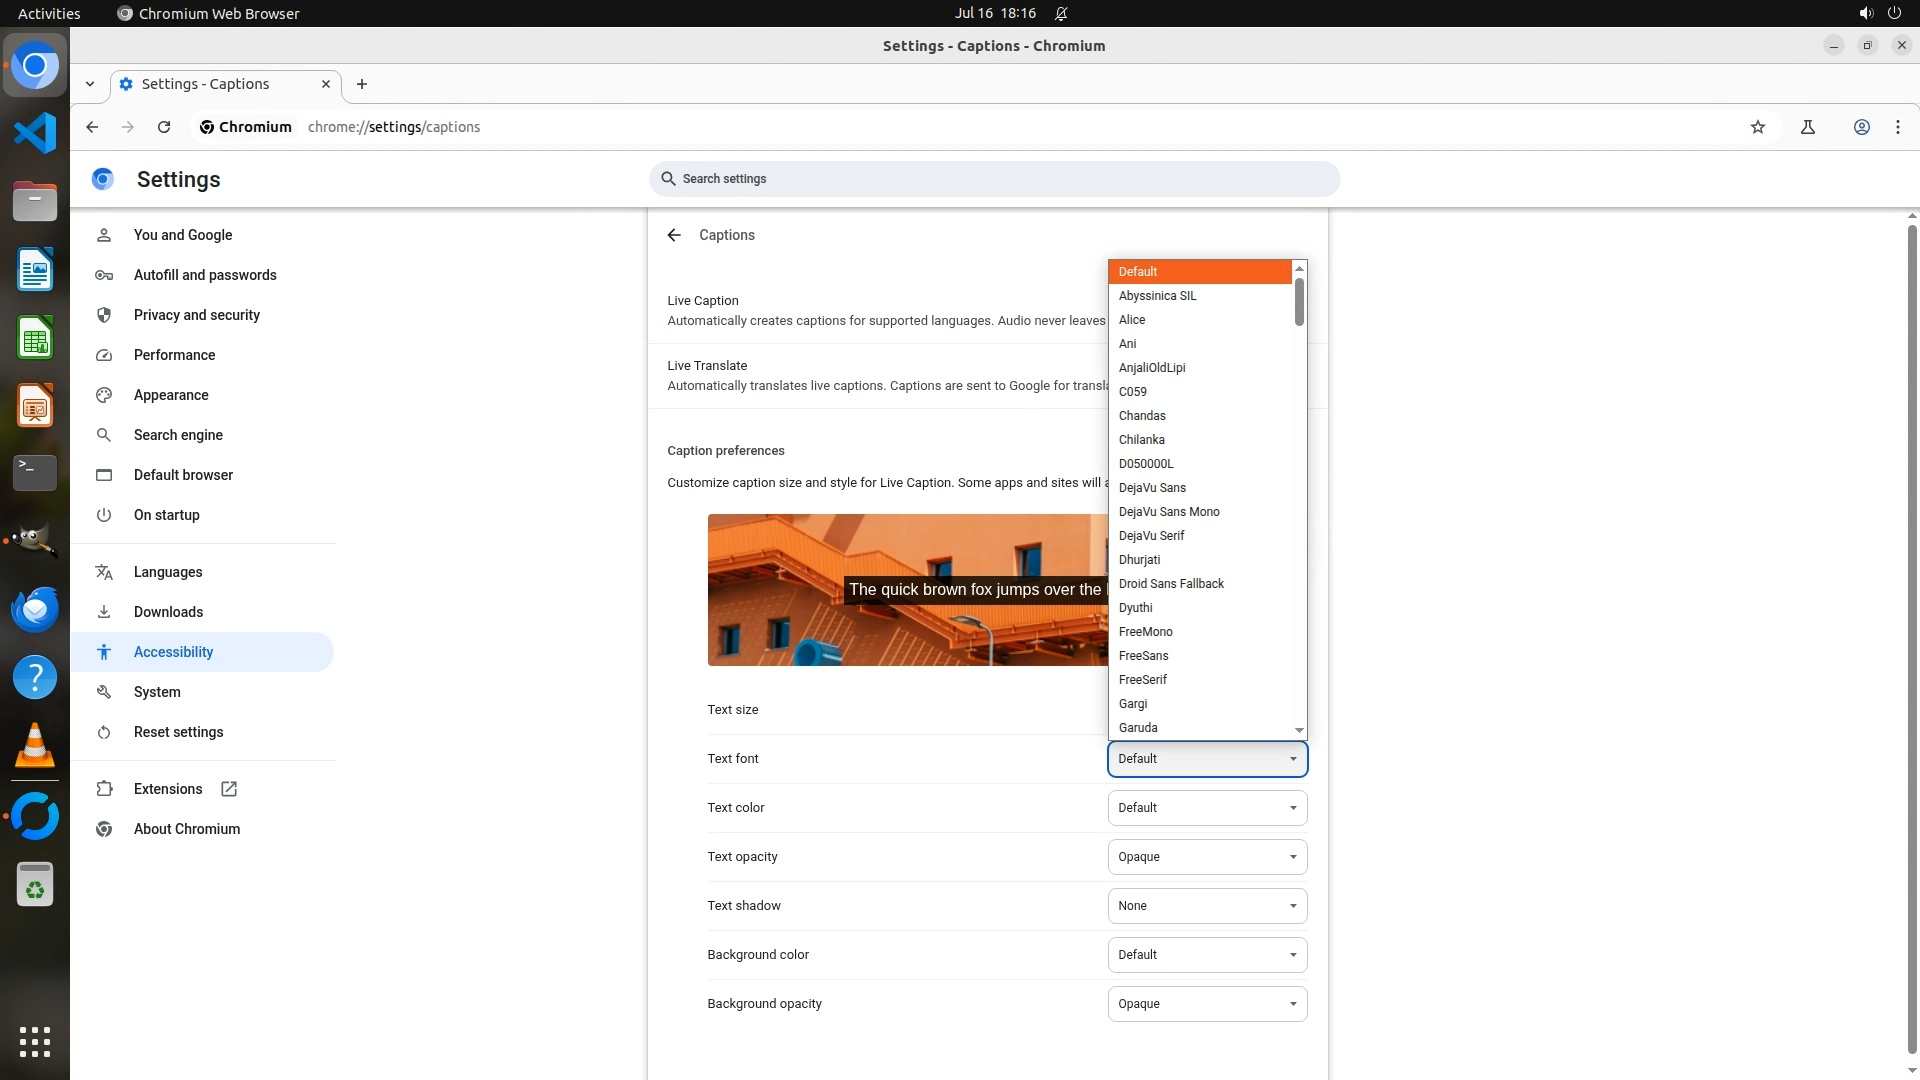Launch VLC from the dock

point(35,746)
